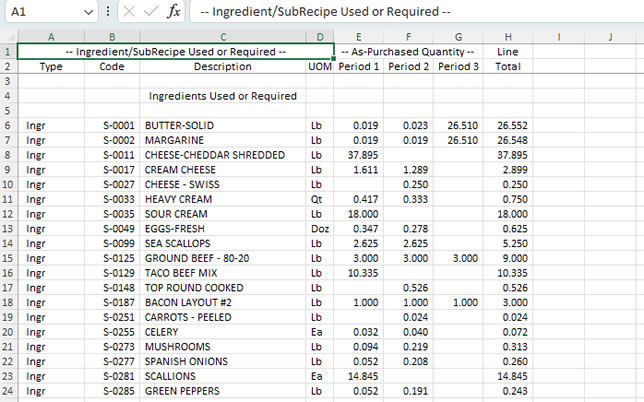The height and width of the screenshot is (402, 644).
Task: Click the 'BUTTER-SOLID' description cell
Action: click(223, 125)
